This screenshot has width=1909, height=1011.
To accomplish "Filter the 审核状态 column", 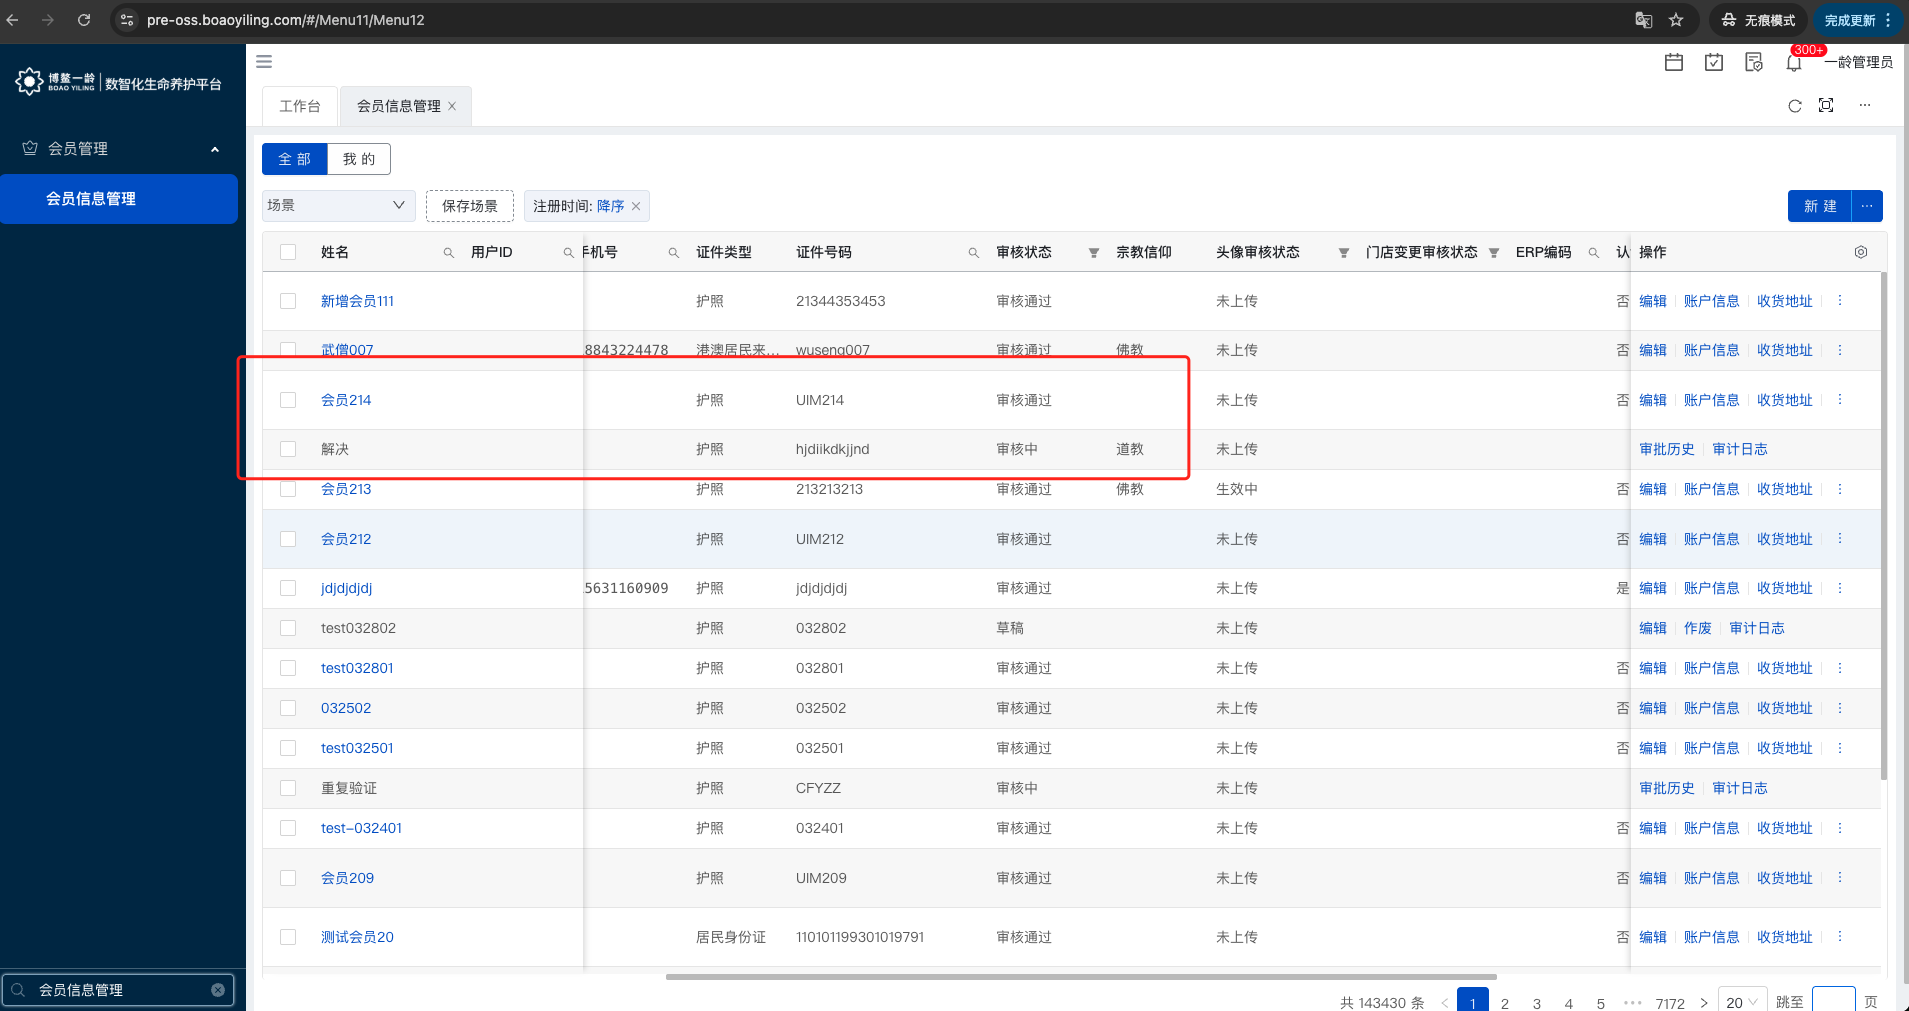I will pyautogui.click(x=1094, y=253).
